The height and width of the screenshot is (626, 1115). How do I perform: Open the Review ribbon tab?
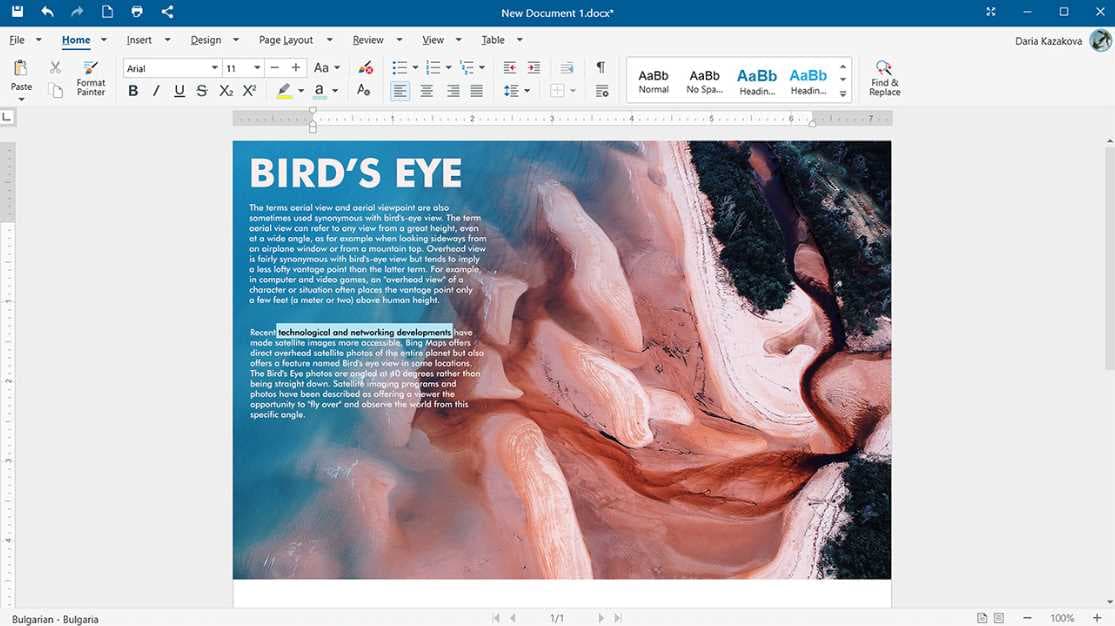368,40
